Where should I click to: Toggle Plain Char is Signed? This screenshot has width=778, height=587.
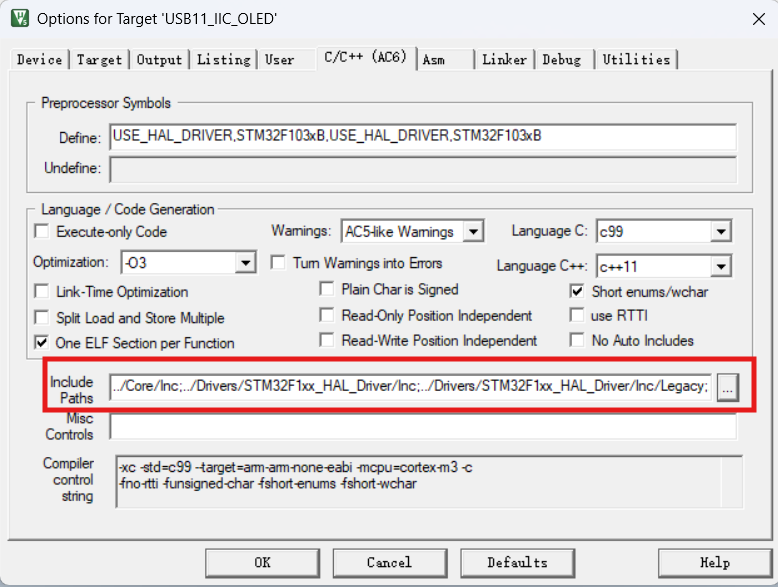(x=326, y=289)
